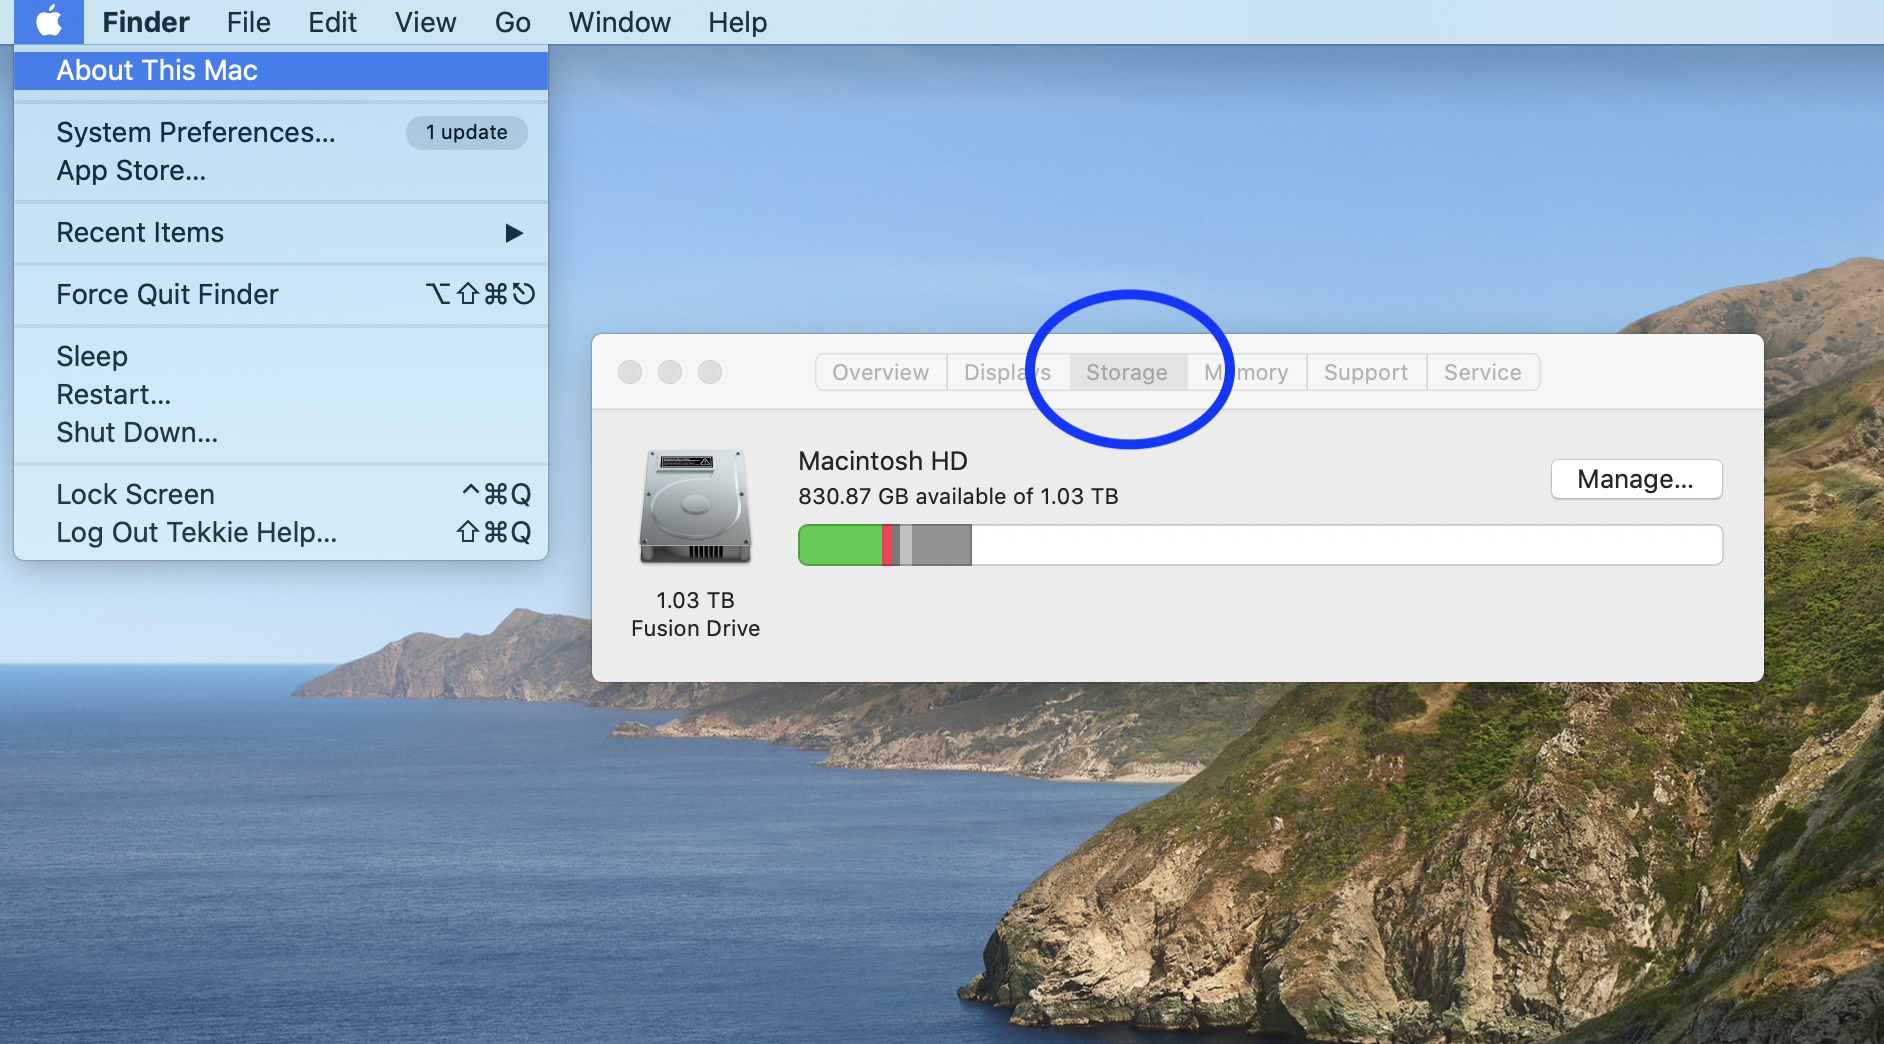This screenshot has height=1044, width=1884.
Task: Choose Force Quit Finder
Action: click(281, 294)
